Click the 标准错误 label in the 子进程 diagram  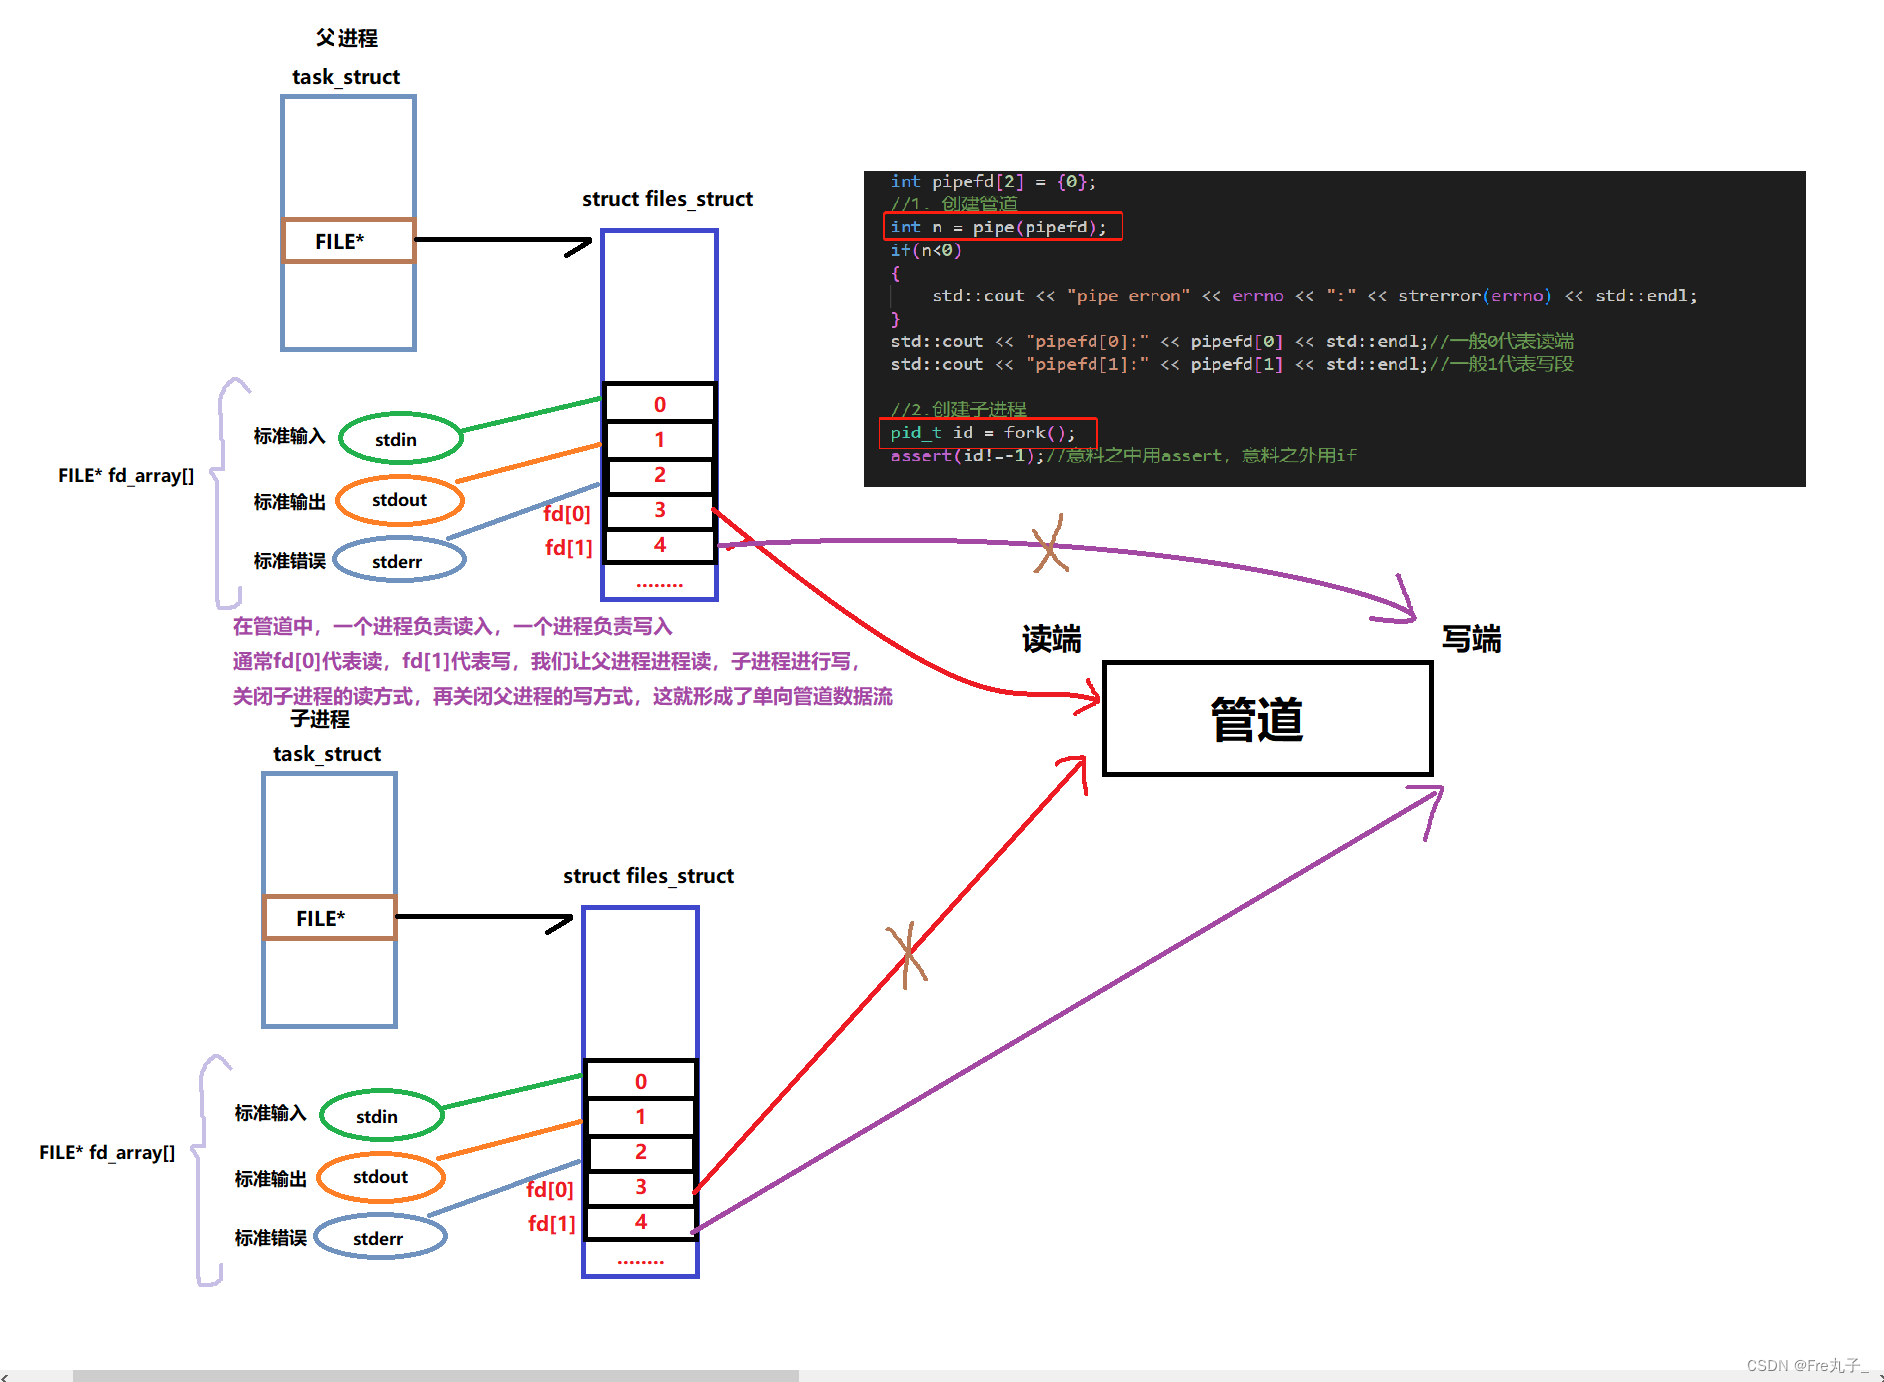coord(270,1238)
